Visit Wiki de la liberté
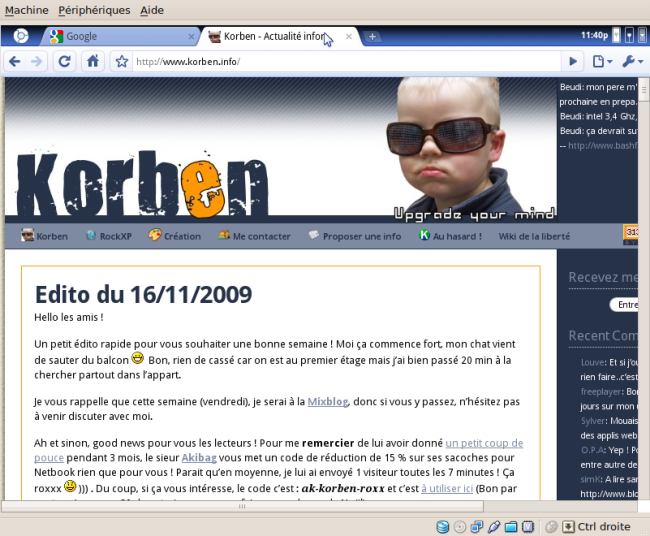 (x=534, y=236)
